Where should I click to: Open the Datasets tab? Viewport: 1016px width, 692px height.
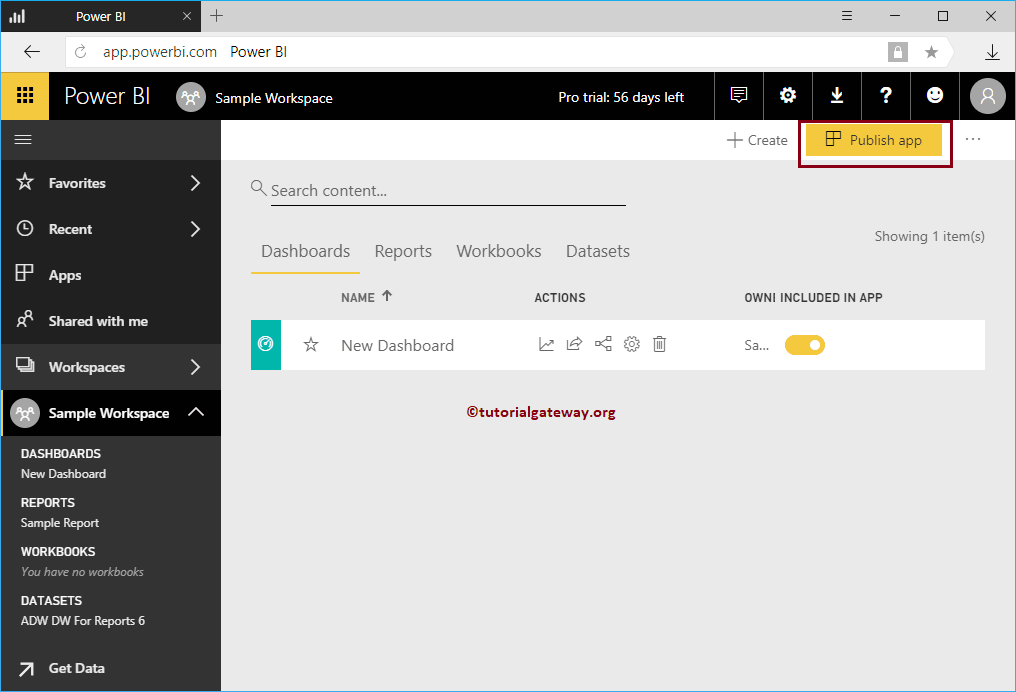tap(597, 251)
